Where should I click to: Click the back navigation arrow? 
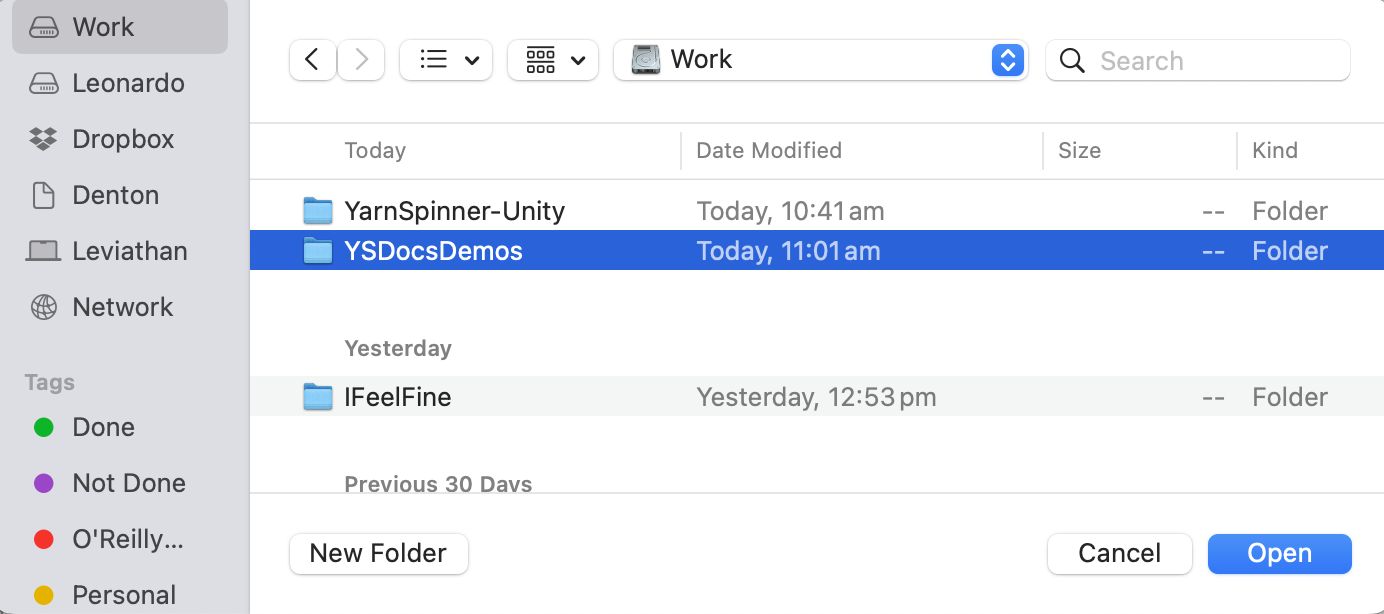tap(312, 60)
